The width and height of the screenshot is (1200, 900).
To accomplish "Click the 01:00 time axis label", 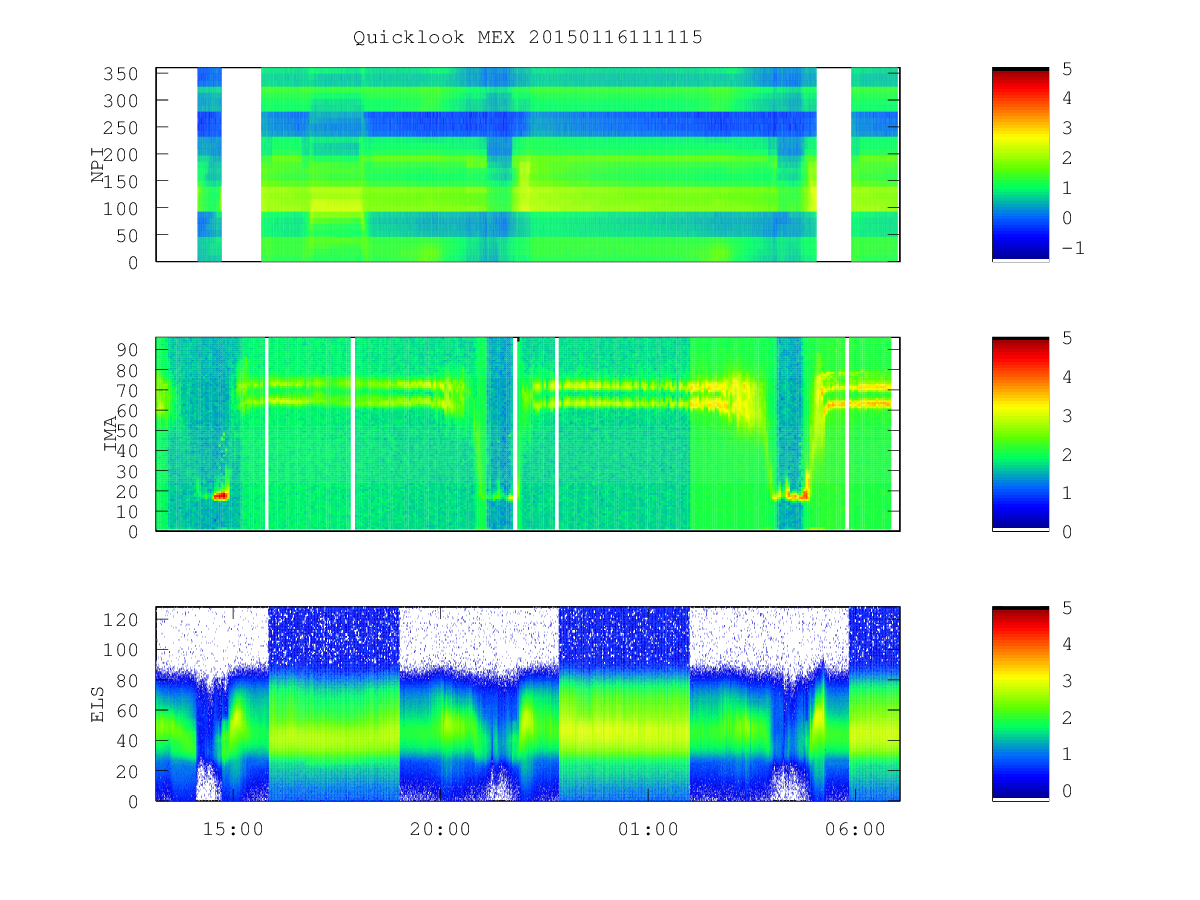I will [x=648, y=829].
